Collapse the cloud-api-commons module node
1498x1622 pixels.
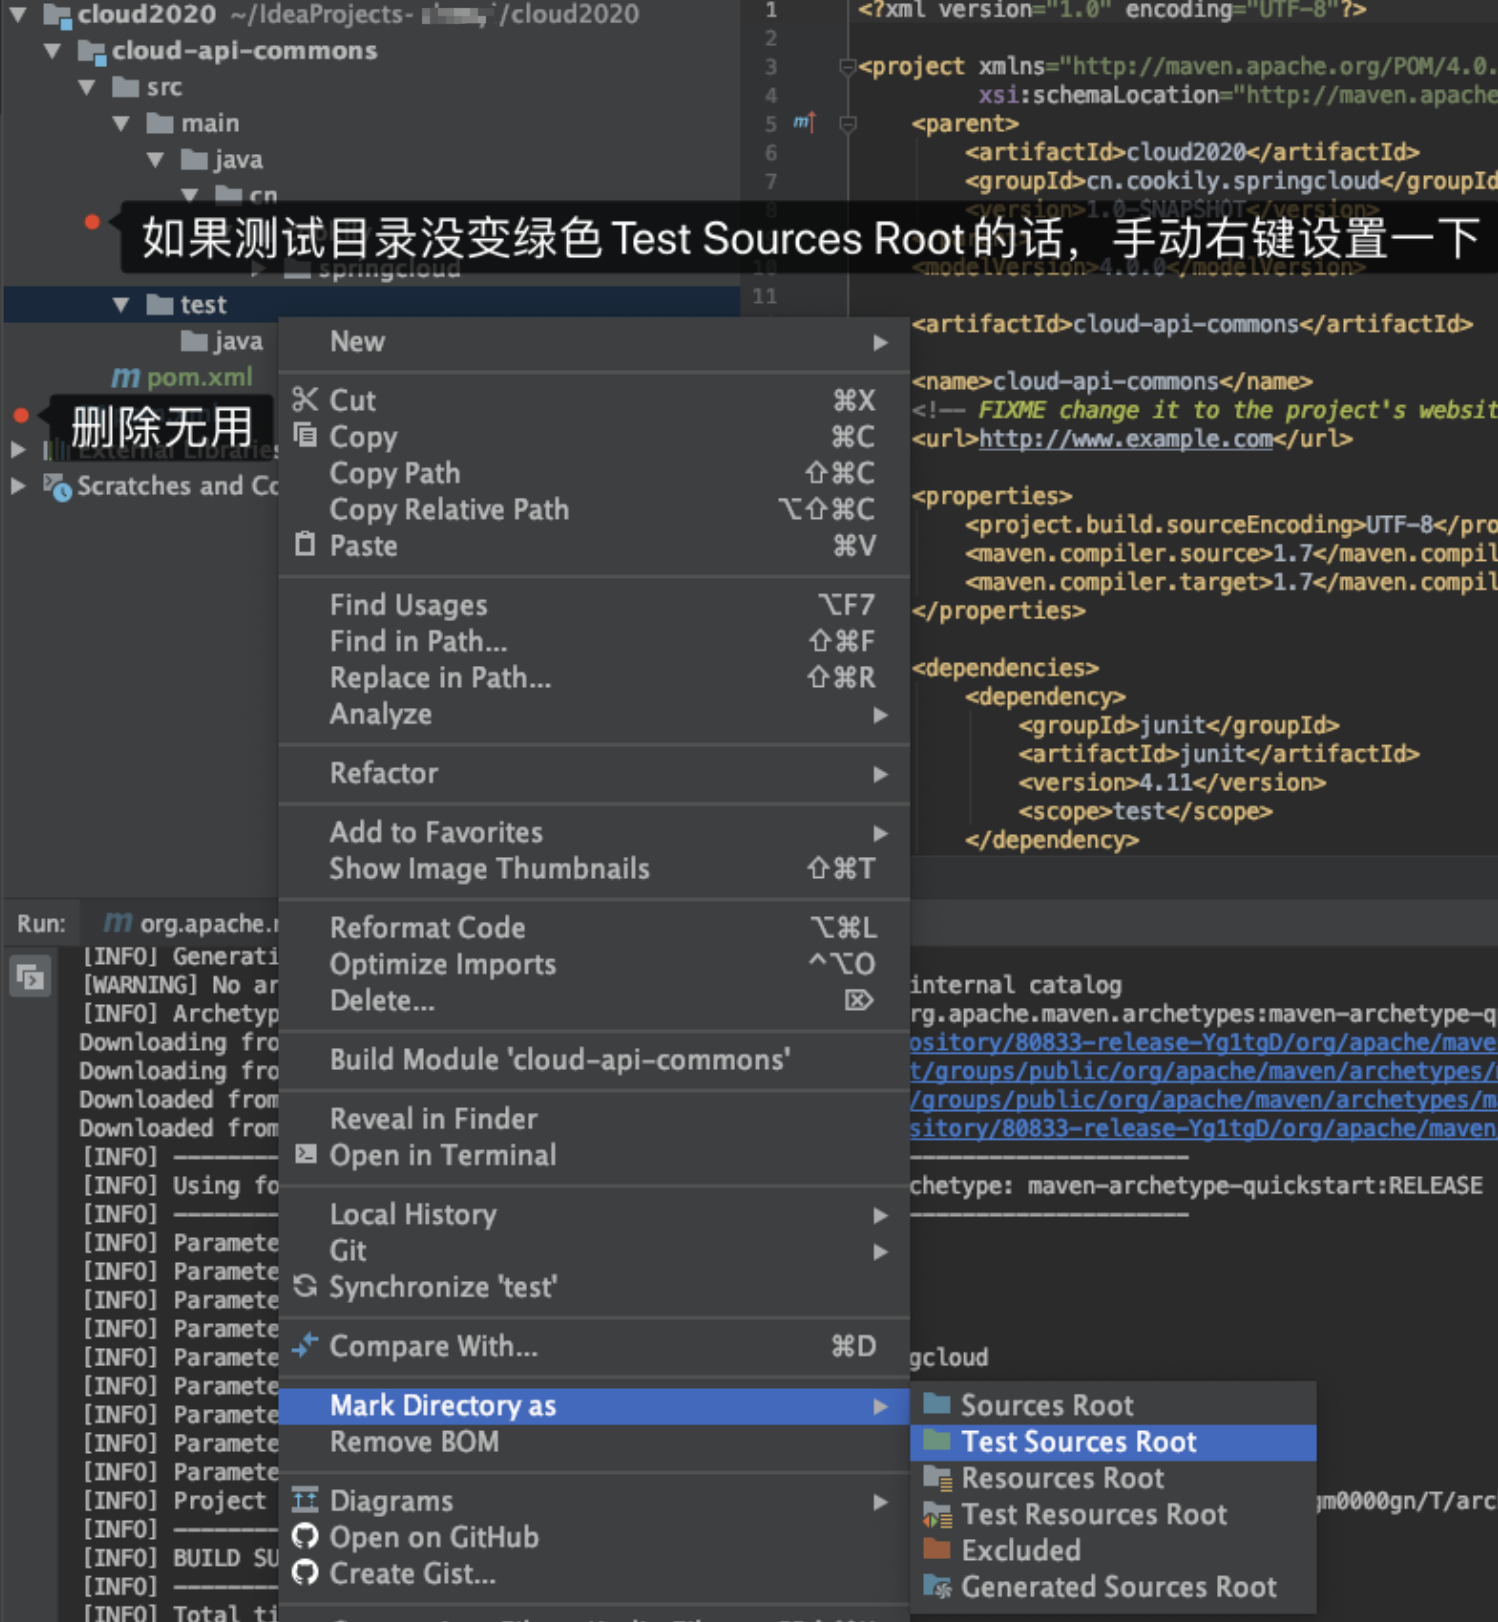[53, 50]
